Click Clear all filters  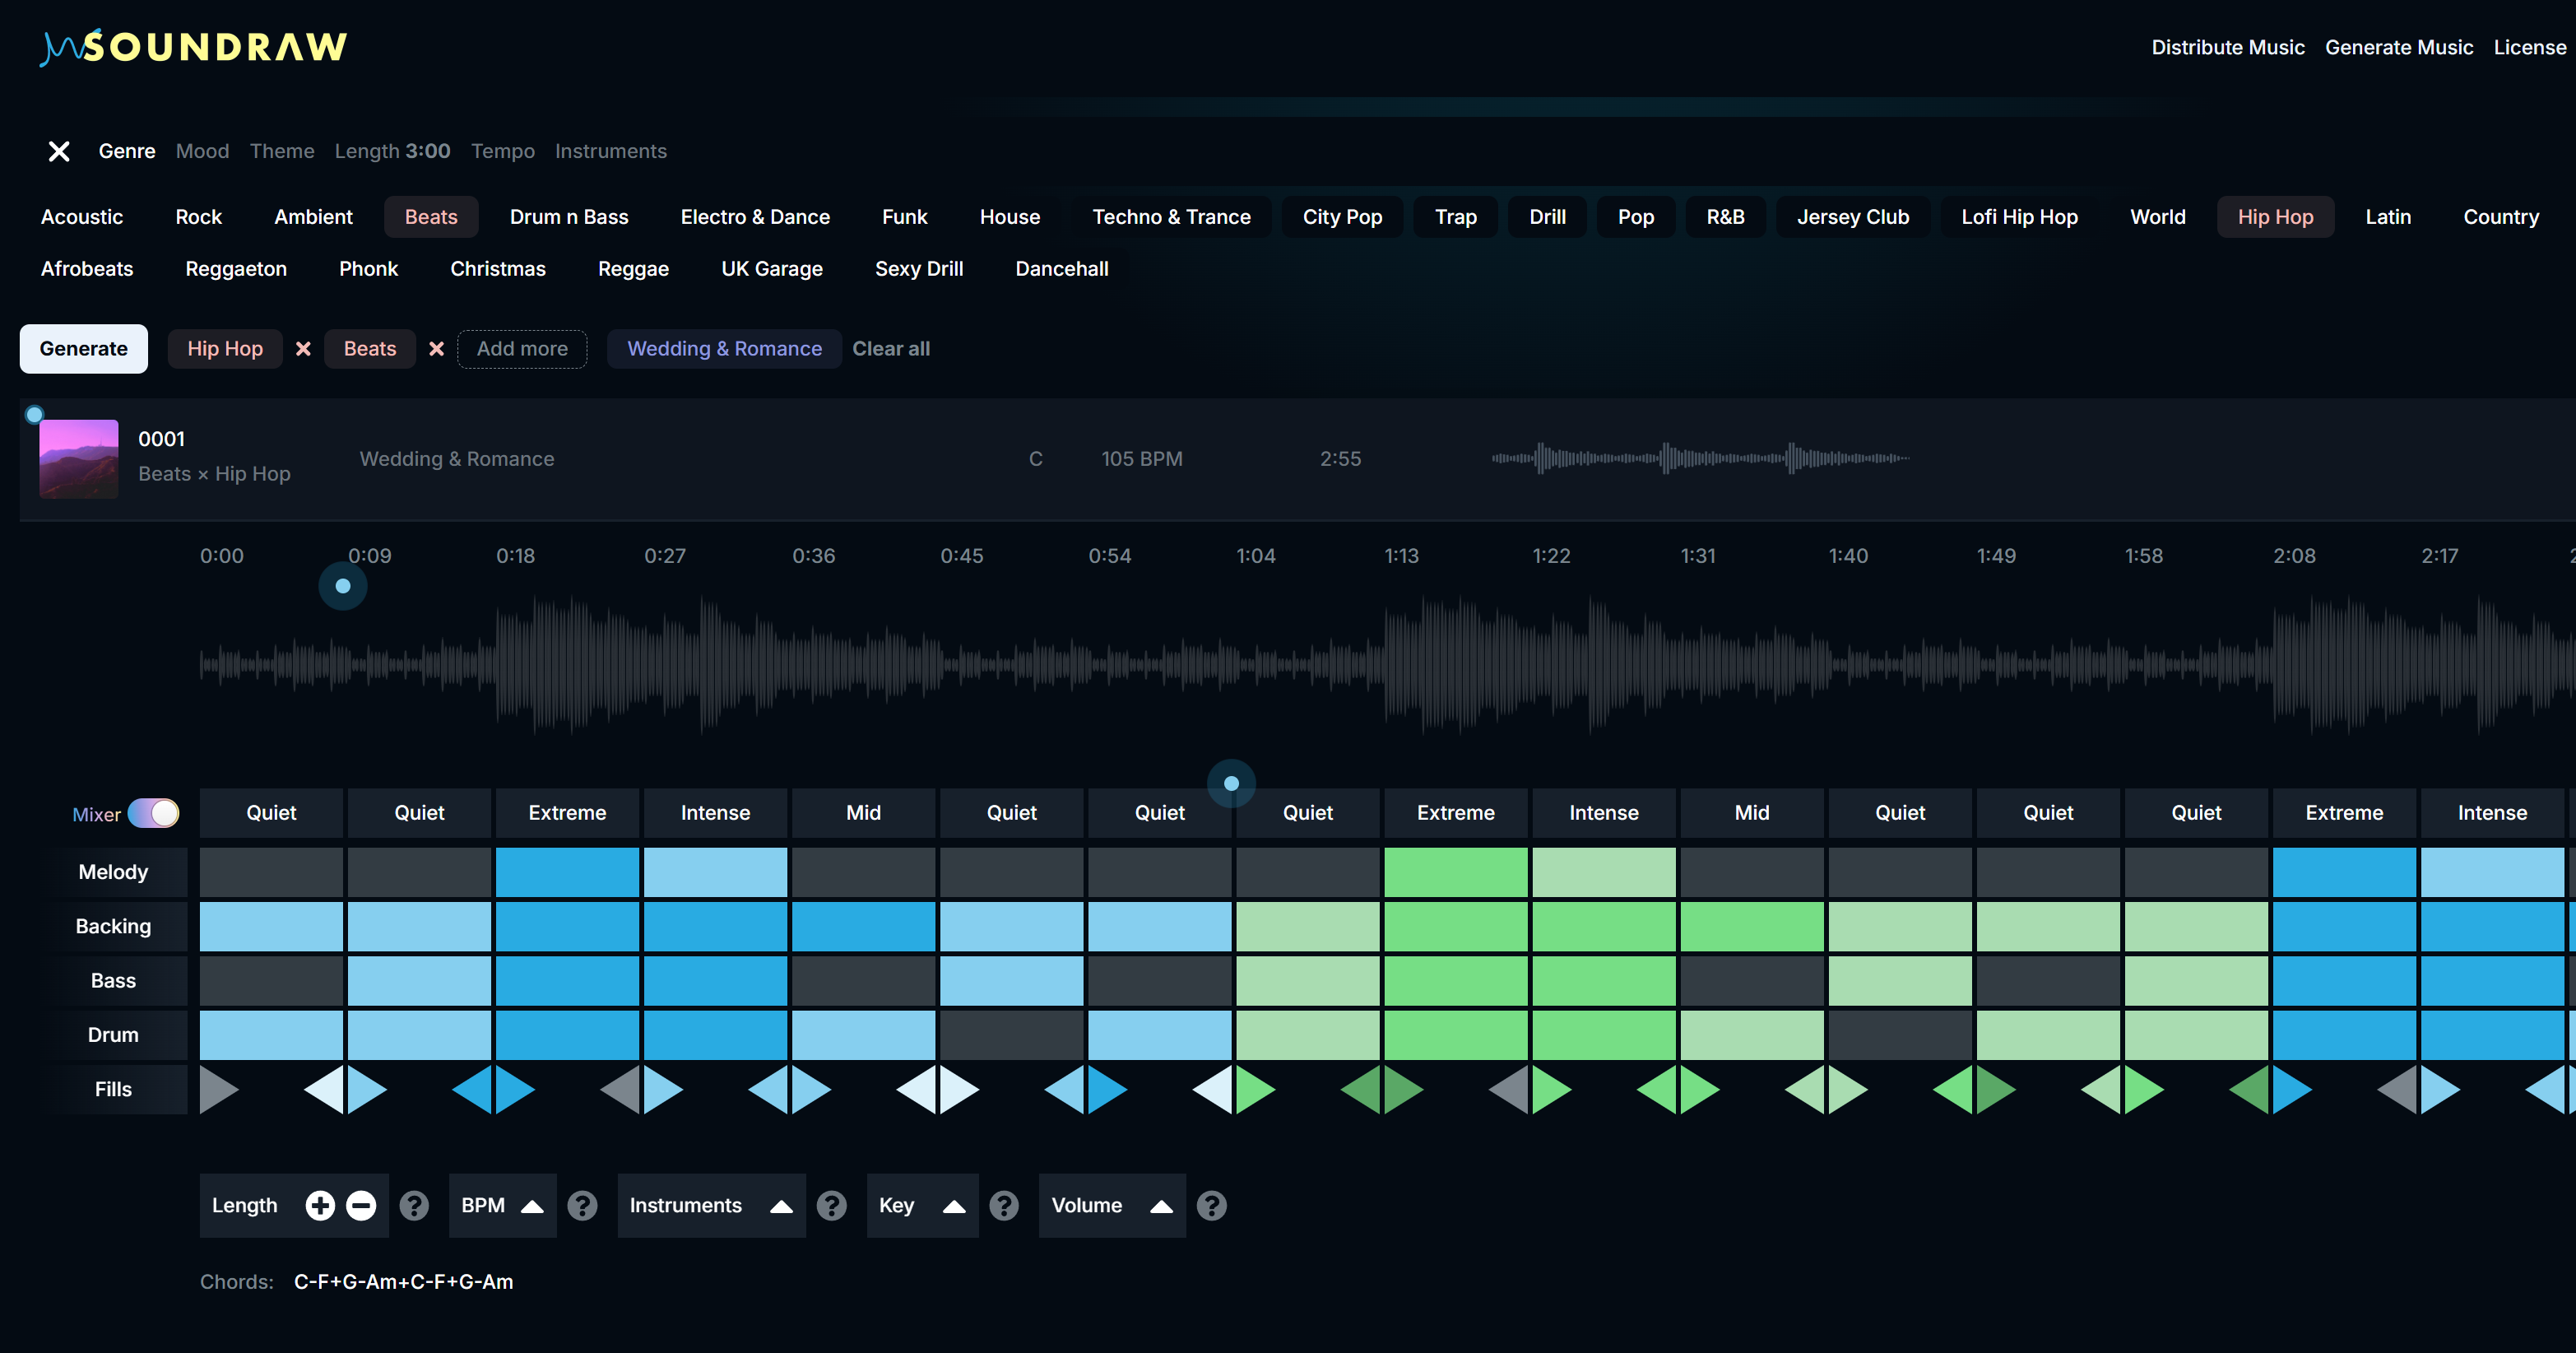click(x=891, y=349)
